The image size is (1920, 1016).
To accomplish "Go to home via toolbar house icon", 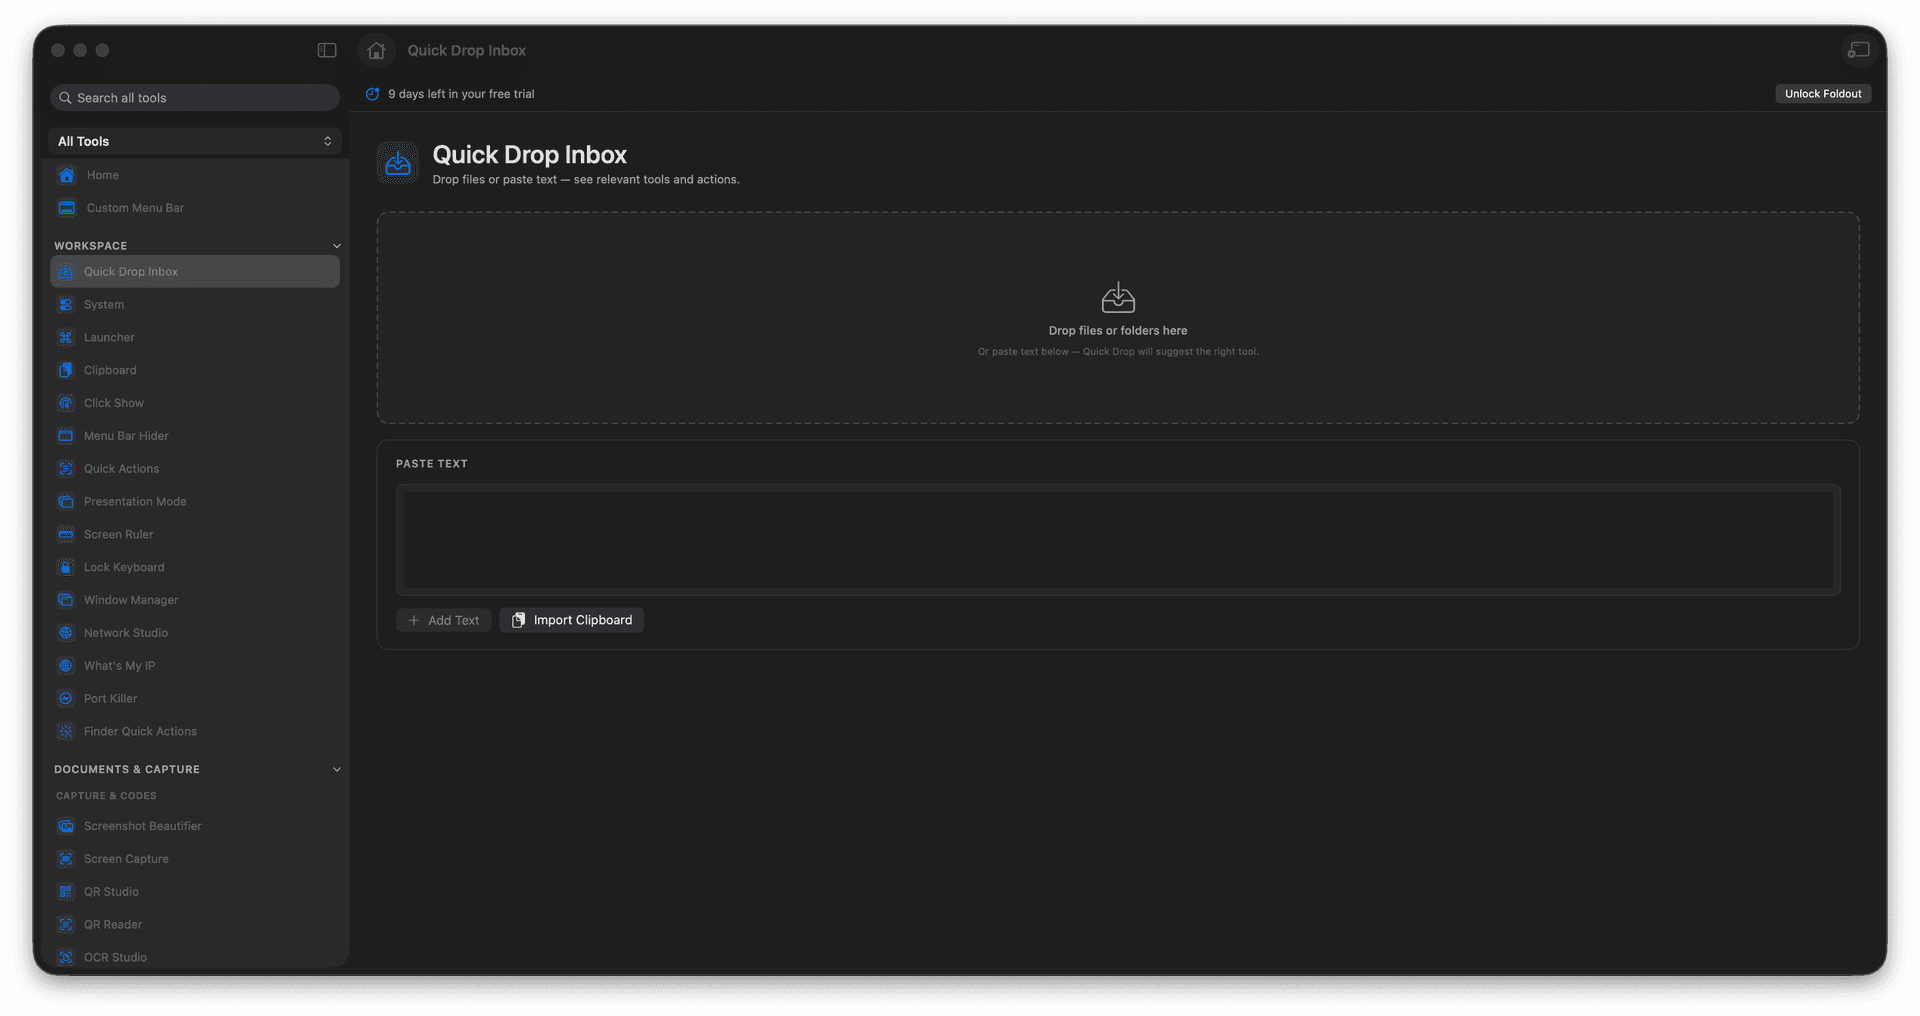I will 376,50.
